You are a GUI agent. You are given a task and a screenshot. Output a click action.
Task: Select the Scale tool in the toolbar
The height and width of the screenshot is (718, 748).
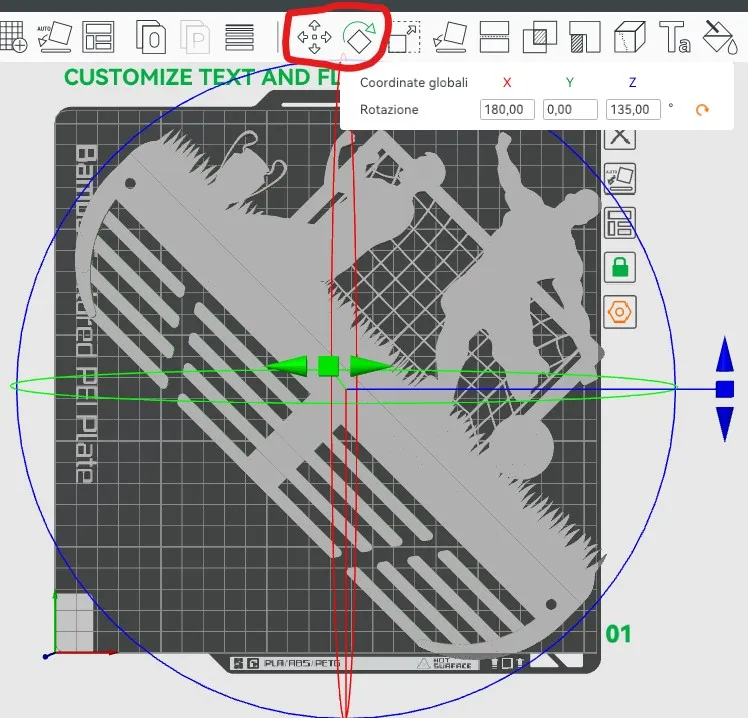point(405,37)
